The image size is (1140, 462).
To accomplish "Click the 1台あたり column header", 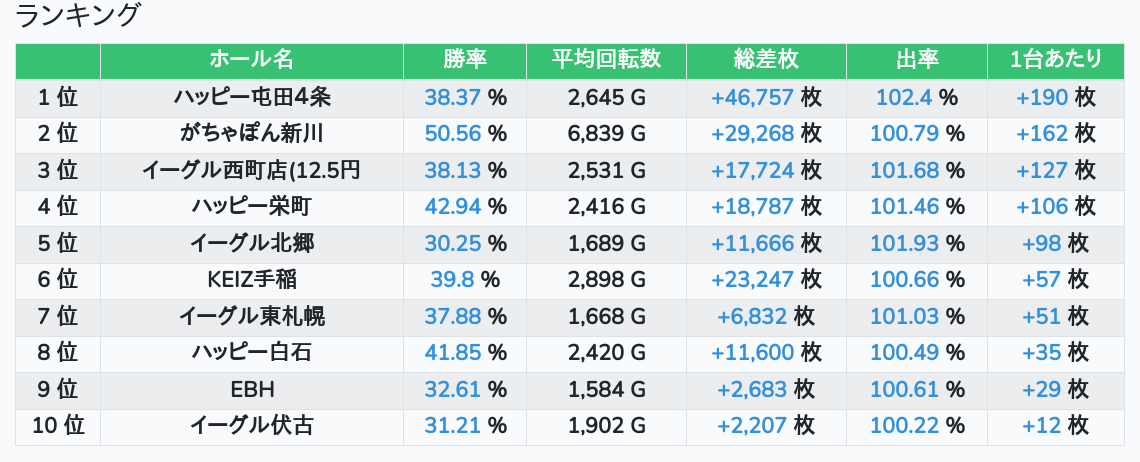I will click(1056, 60).
